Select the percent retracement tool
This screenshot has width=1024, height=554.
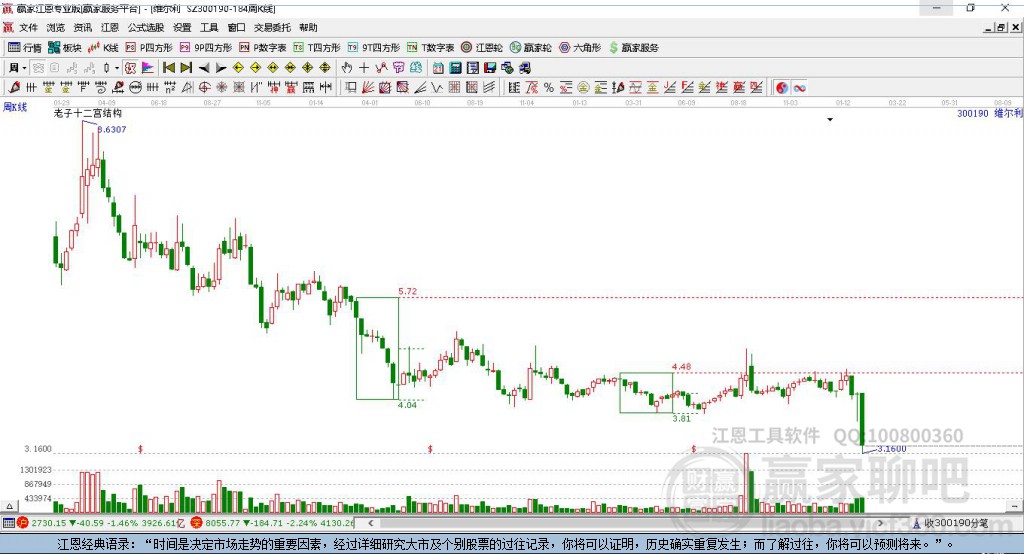click(549, 88)
